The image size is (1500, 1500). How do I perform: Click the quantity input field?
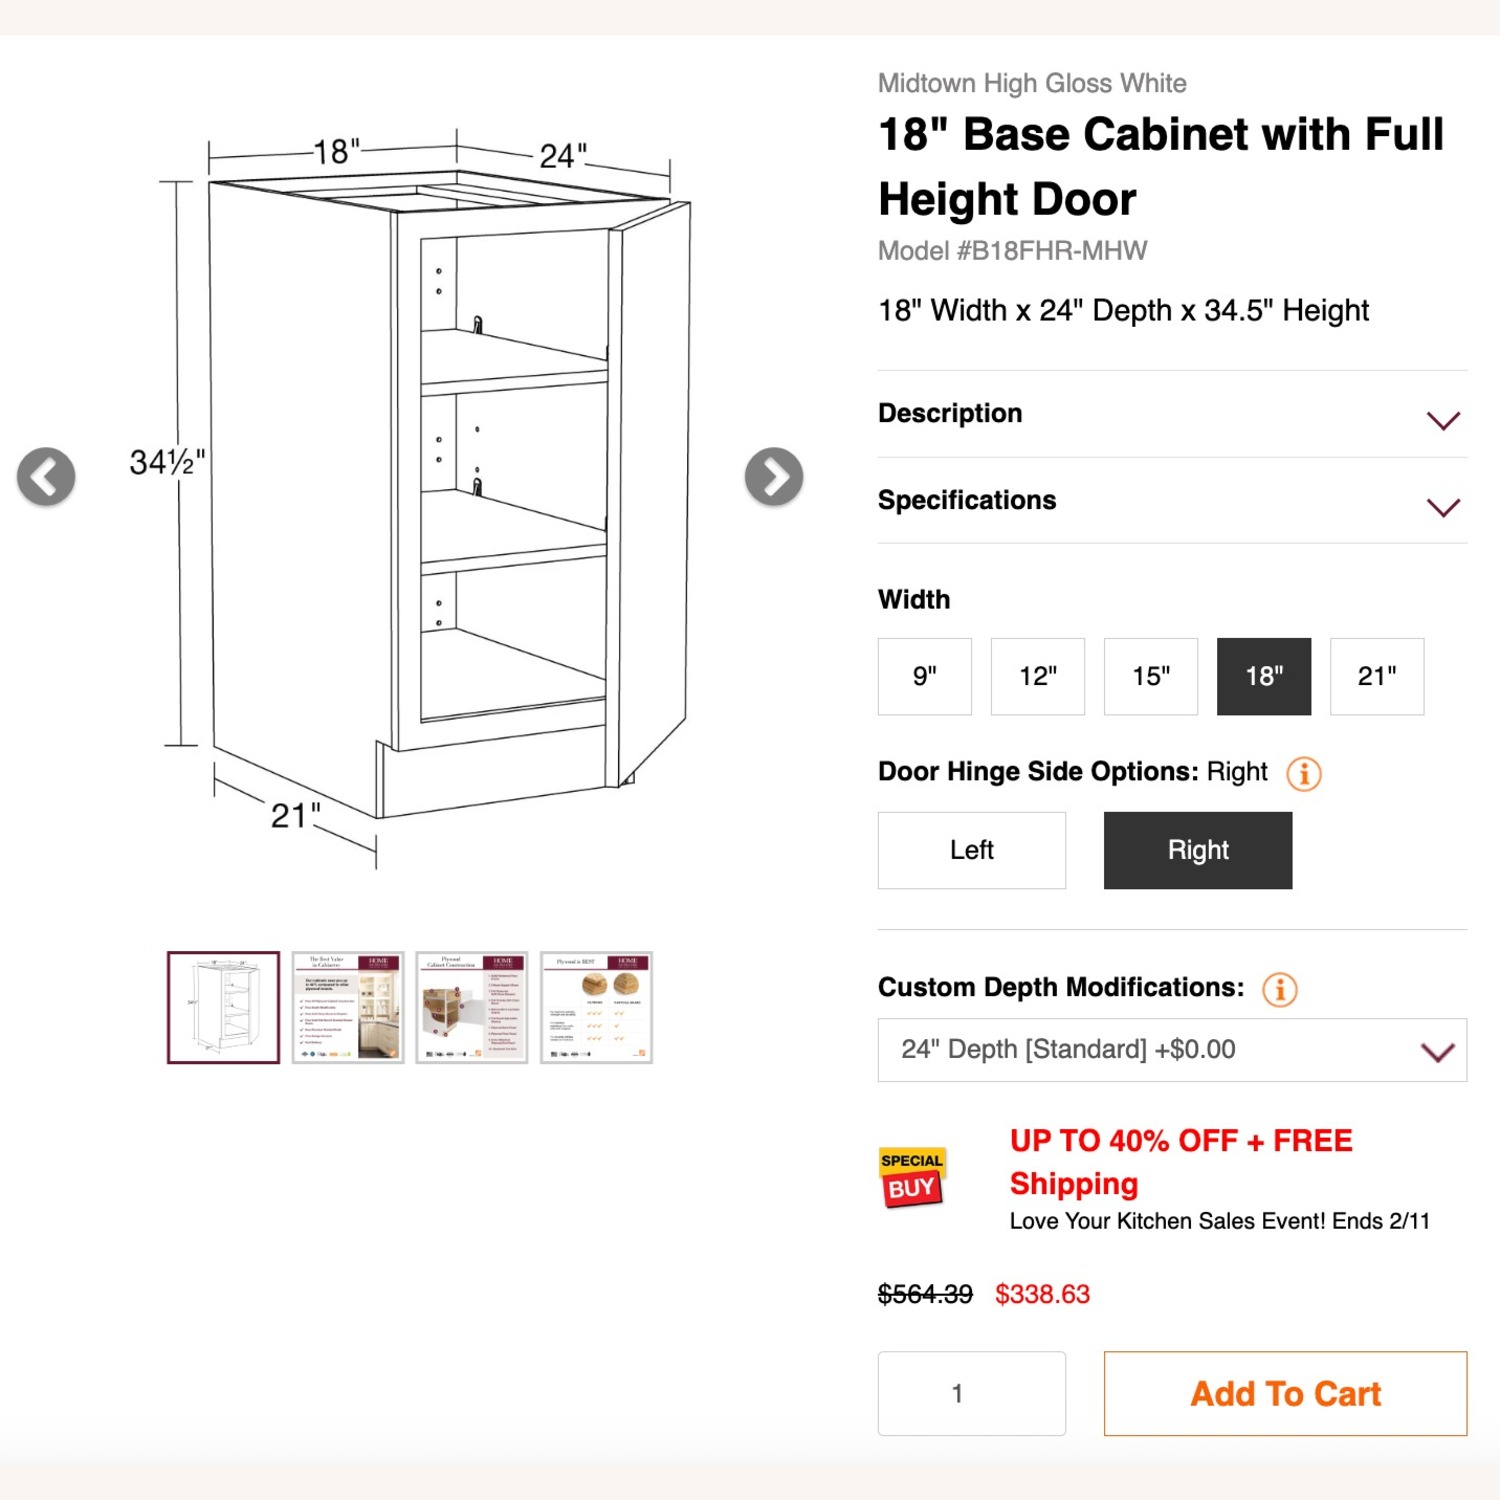point(971,1393)
